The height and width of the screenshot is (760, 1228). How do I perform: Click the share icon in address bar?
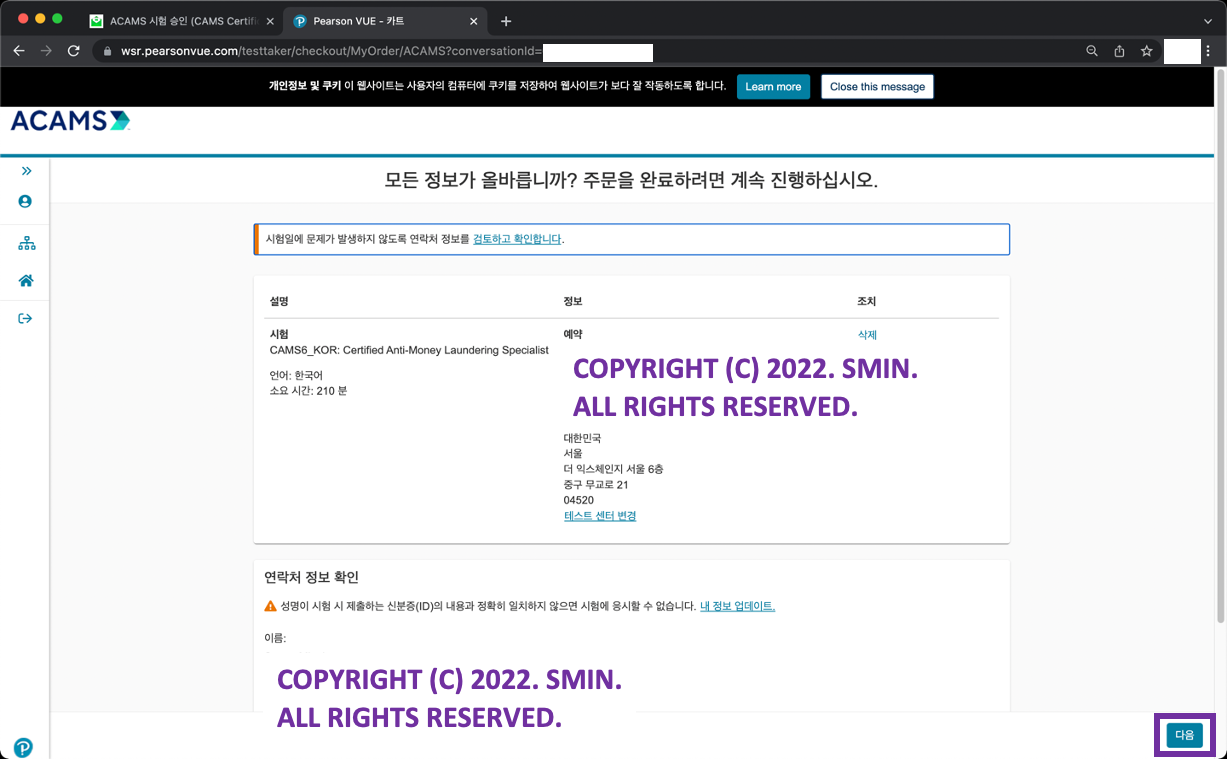[1119, 51]
